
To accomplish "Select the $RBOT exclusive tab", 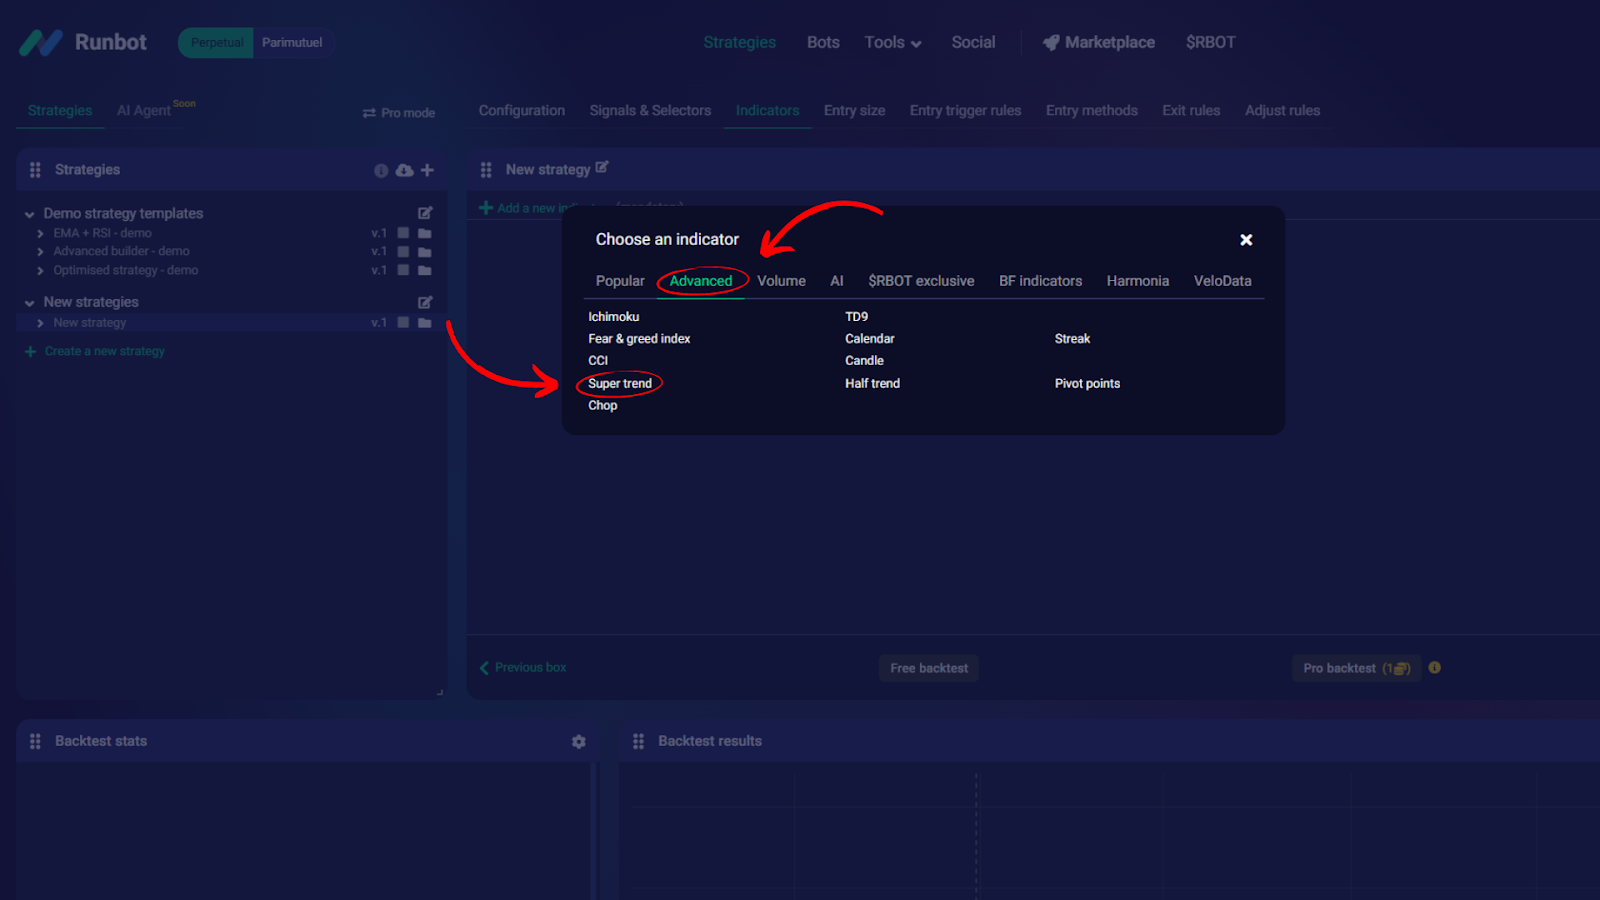I will coord(921,281).
